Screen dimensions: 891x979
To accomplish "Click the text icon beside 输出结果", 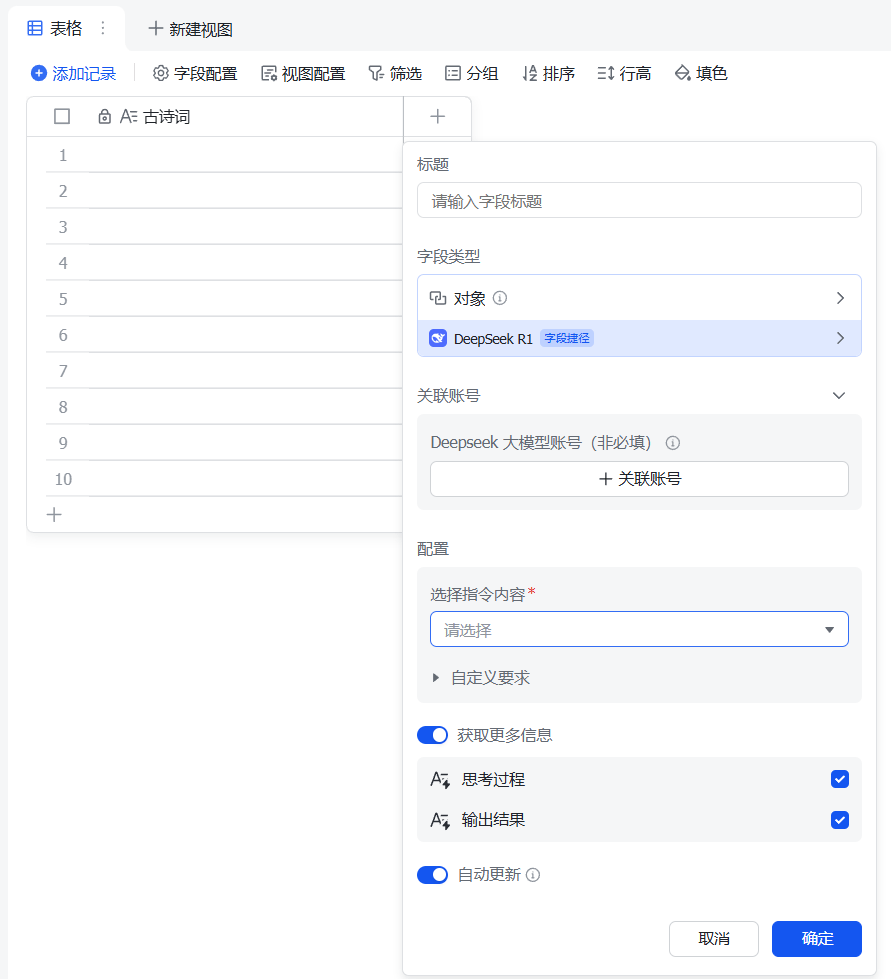I will 440,820.
